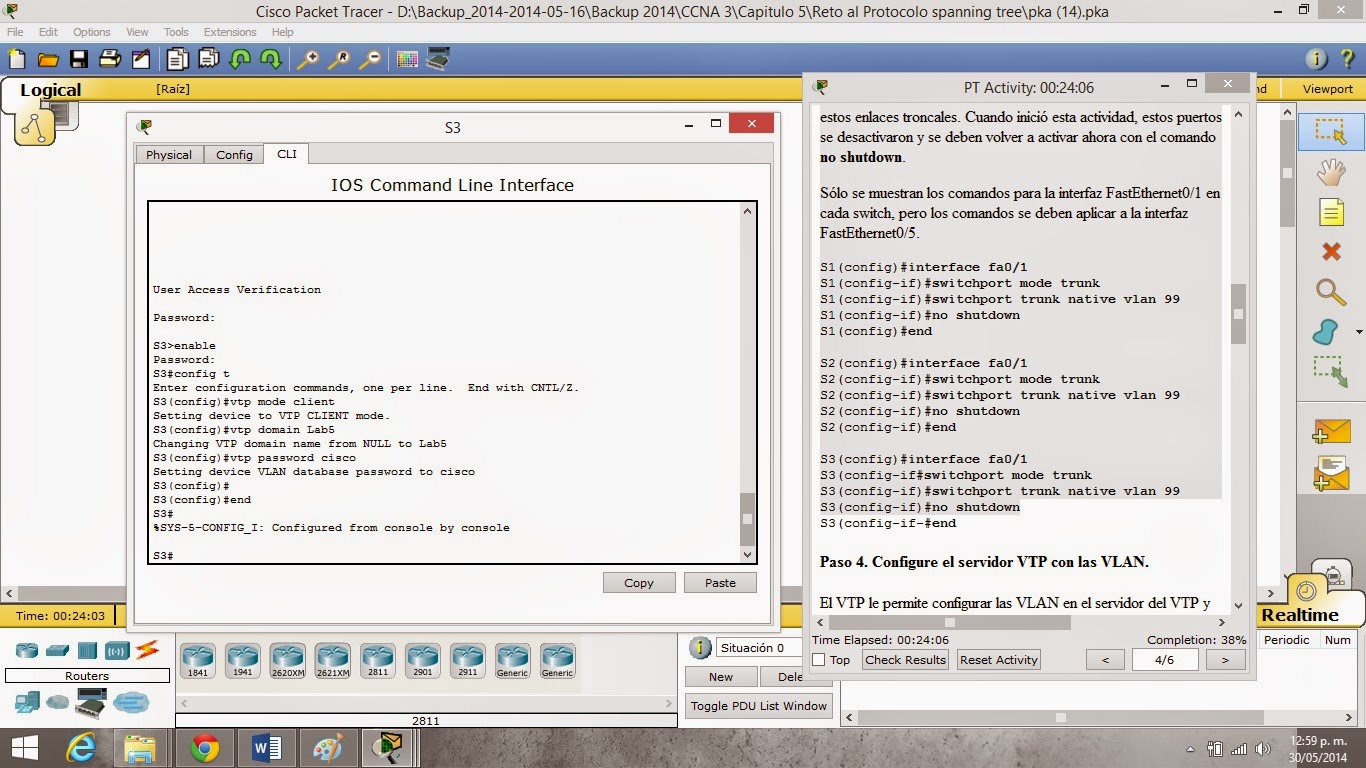Select the CLI tab in S3
The height and width of the screenshot is (768, 1366).
pyautogui.click(x=287, y=154)
